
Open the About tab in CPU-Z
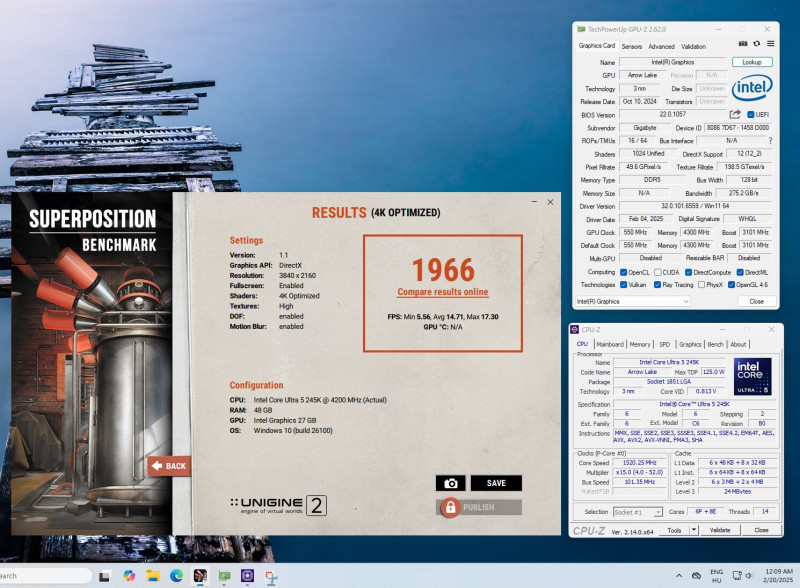[x=738, y=344]
